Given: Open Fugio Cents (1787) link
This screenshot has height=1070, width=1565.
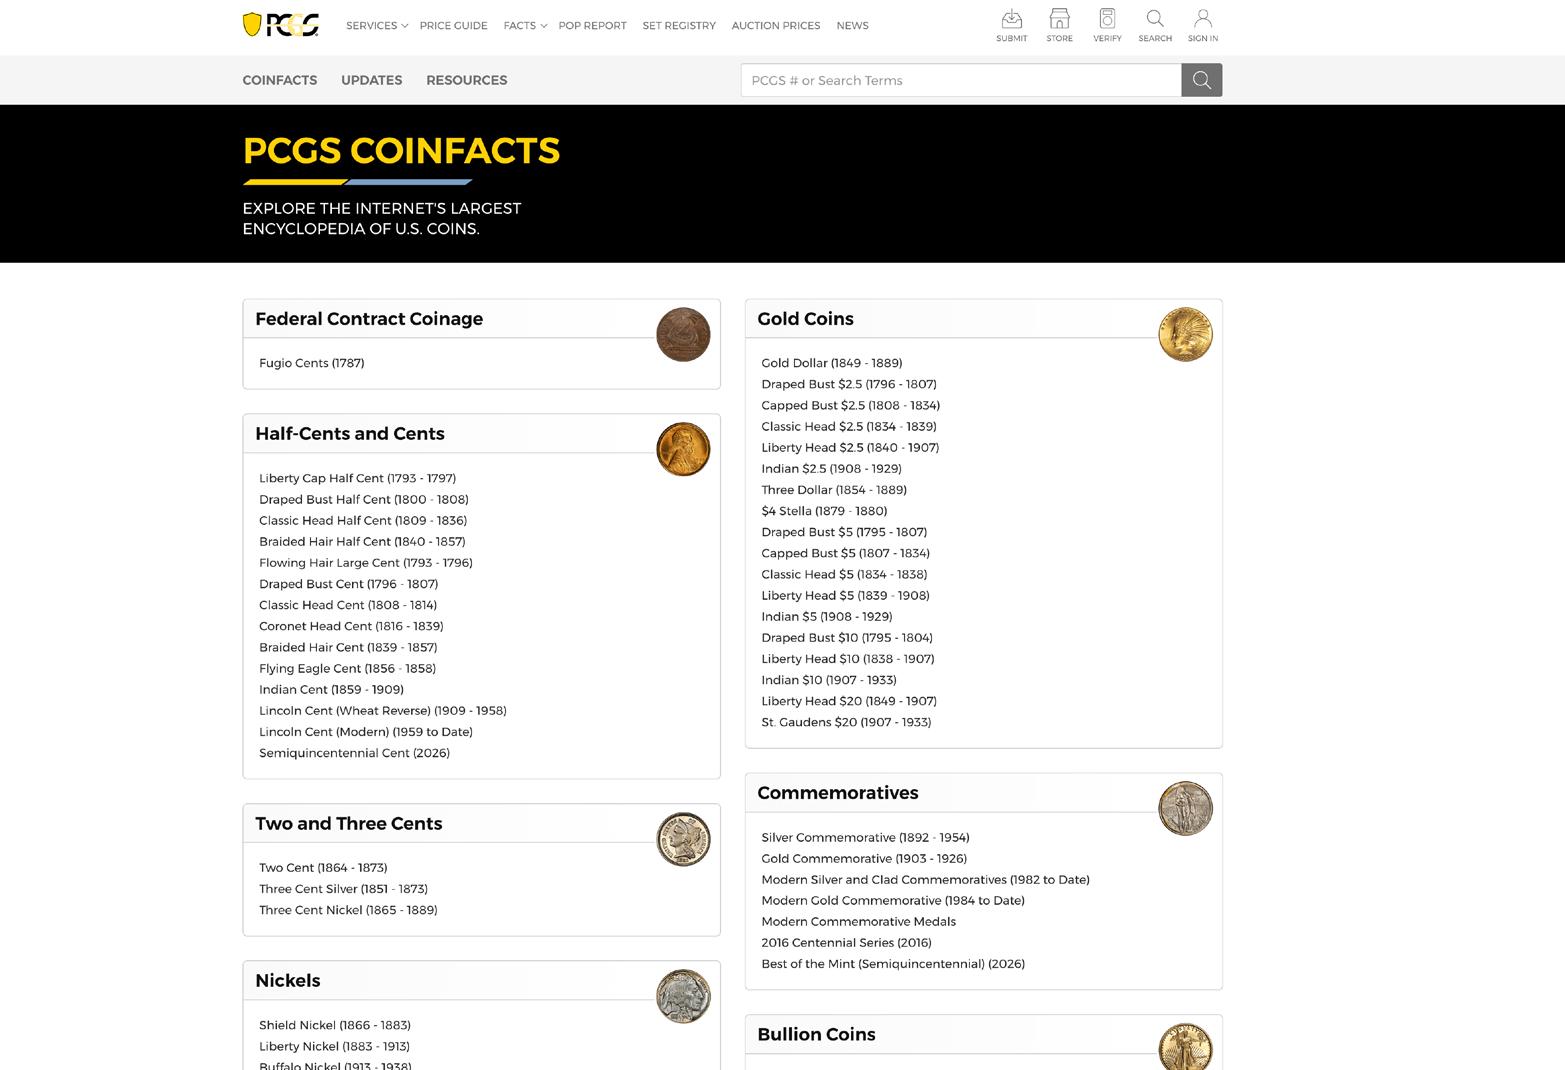Looking at the screenshot, I should click(312, 363).
